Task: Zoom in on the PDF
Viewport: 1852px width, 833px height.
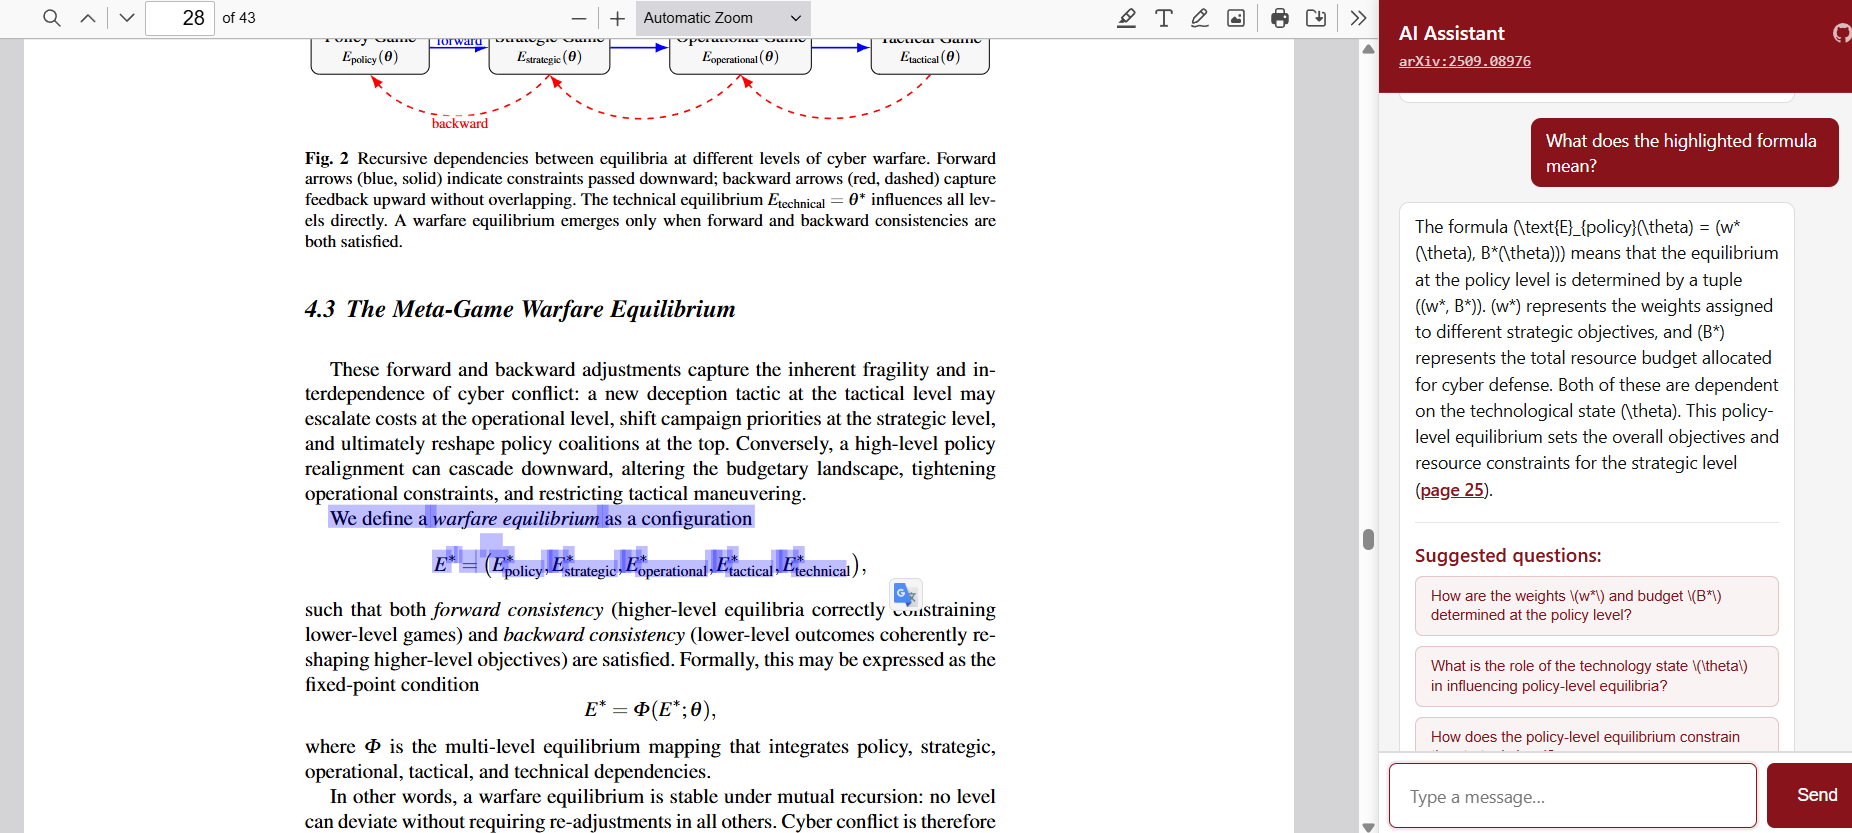Action: click(x=617, y=18)
